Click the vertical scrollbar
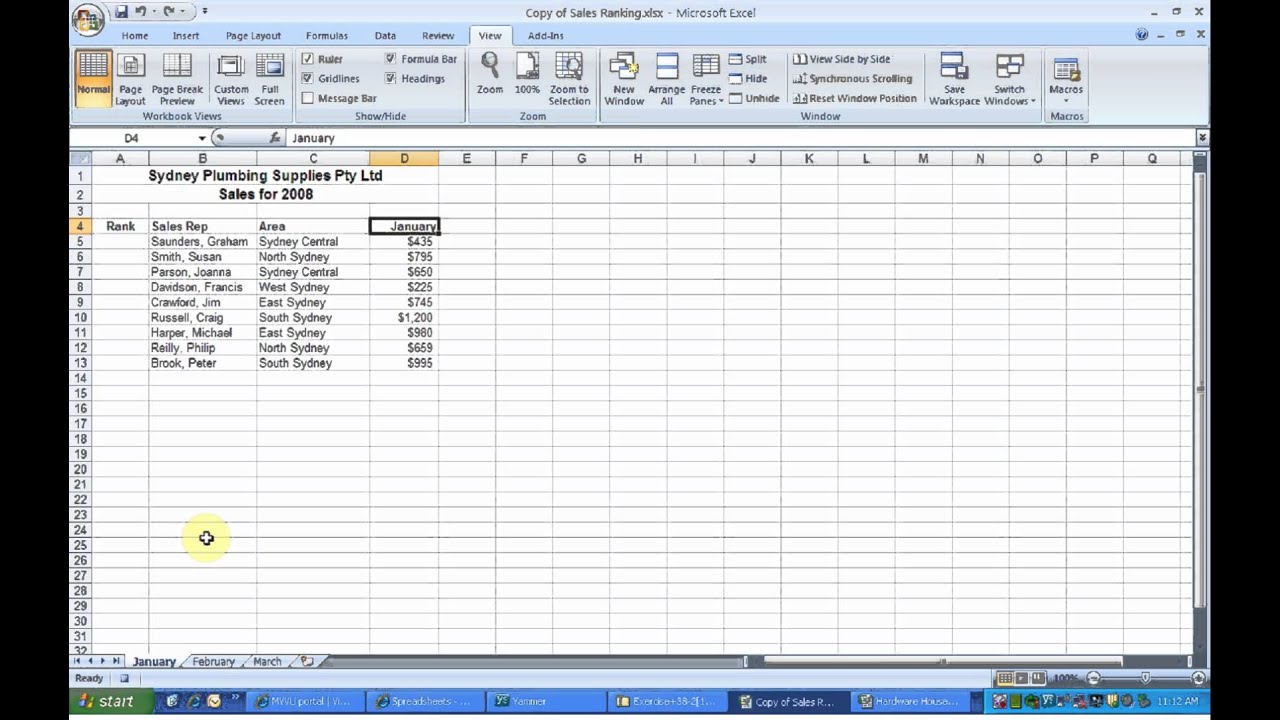 click(x=1201, y=390)
